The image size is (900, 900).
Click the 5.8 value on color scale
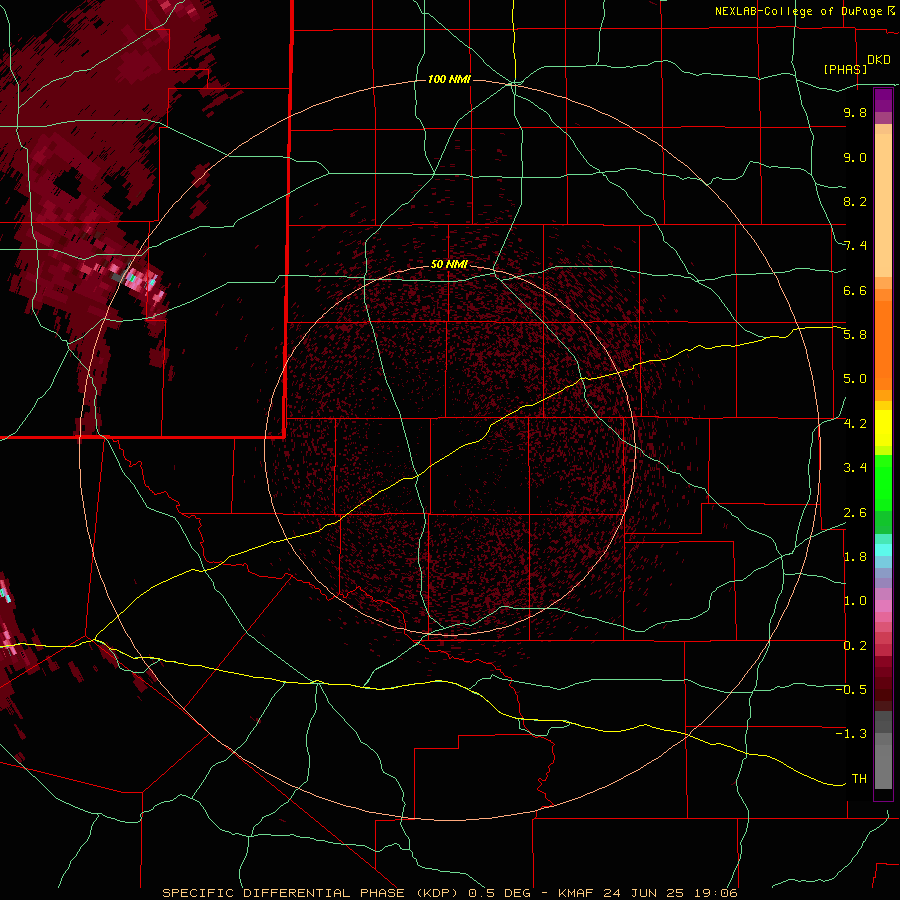coord(855,335)
